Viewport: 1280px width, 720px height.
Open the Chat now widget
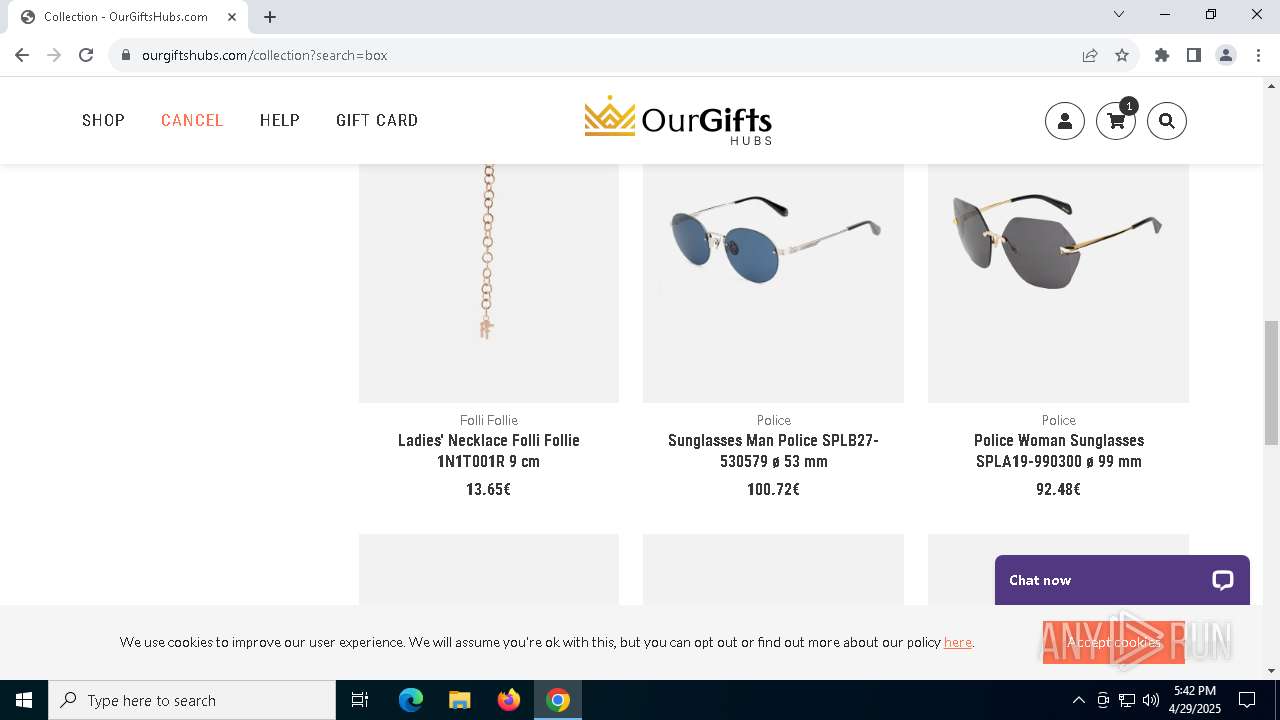1122,580
